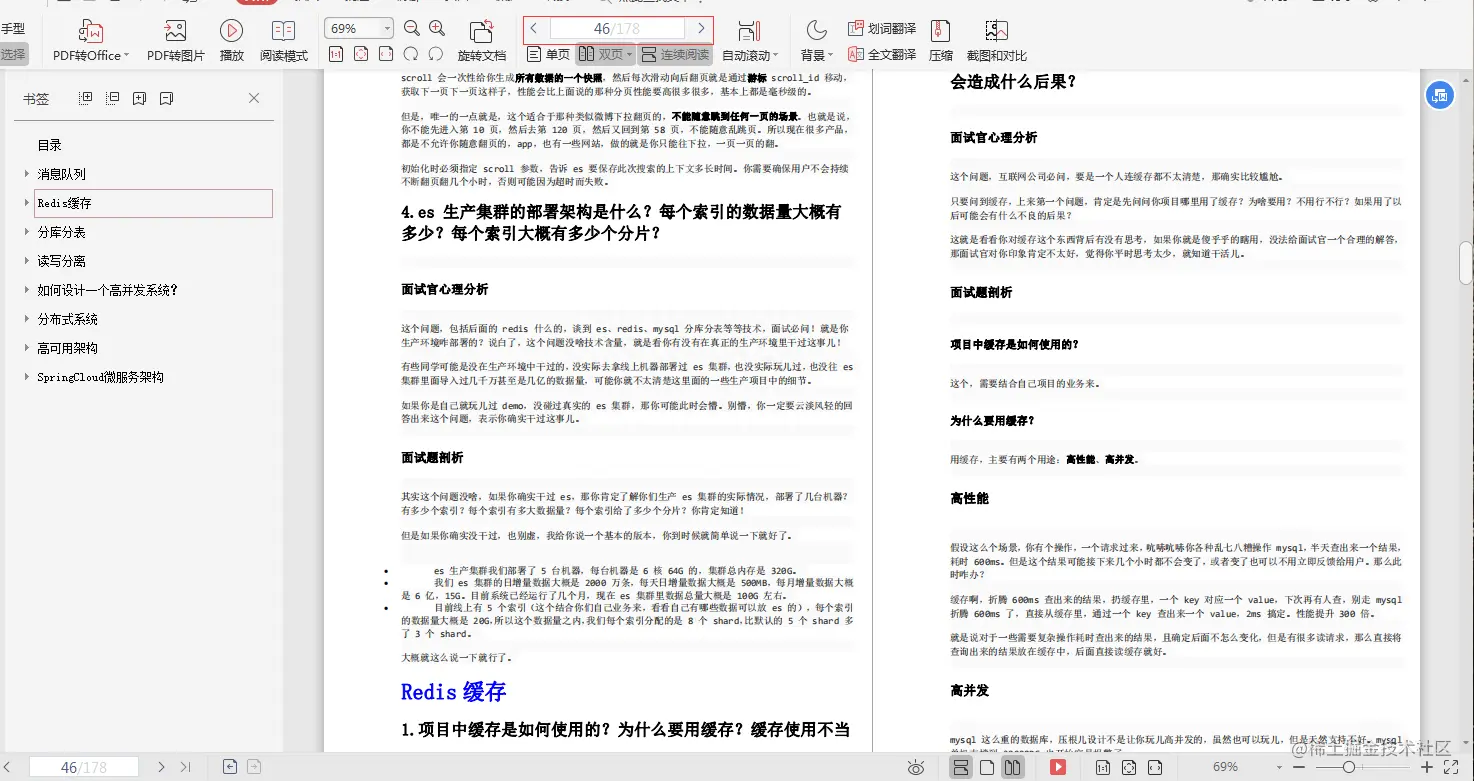Go to previous page in top toolbar
The height and width of the screenshot is (781, 1474).
pyautogui.click(x=535, y=29)
